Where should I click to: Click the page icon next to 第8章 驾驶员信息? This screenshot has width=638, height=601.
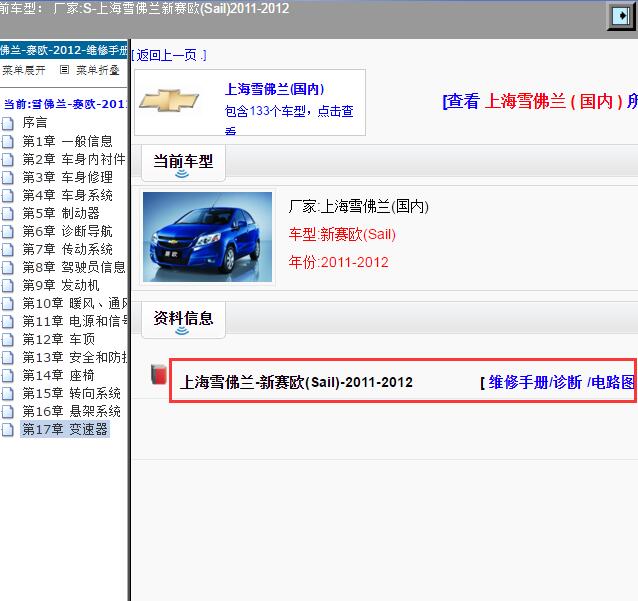pos(8,267)
